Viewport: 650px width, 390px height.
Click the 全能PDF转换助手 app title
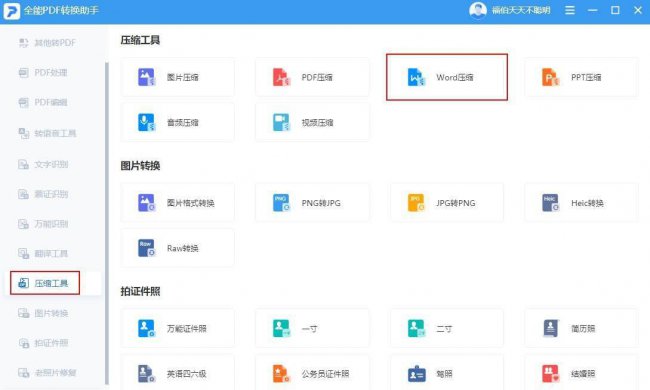(x=61, y=10)
